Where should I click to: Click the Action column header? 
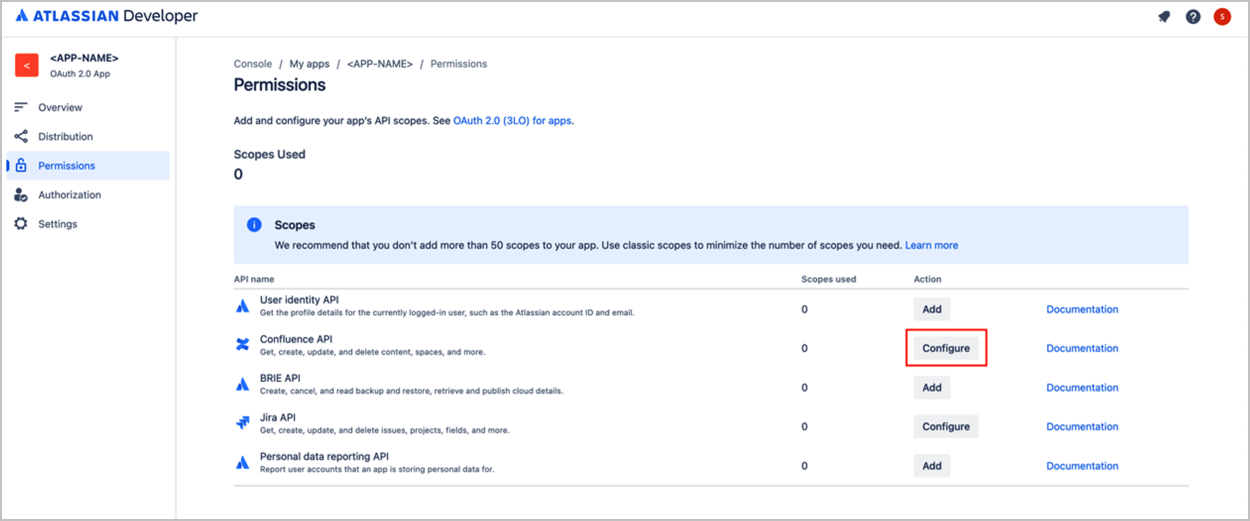pyautogui.click(x=928, y=279)
